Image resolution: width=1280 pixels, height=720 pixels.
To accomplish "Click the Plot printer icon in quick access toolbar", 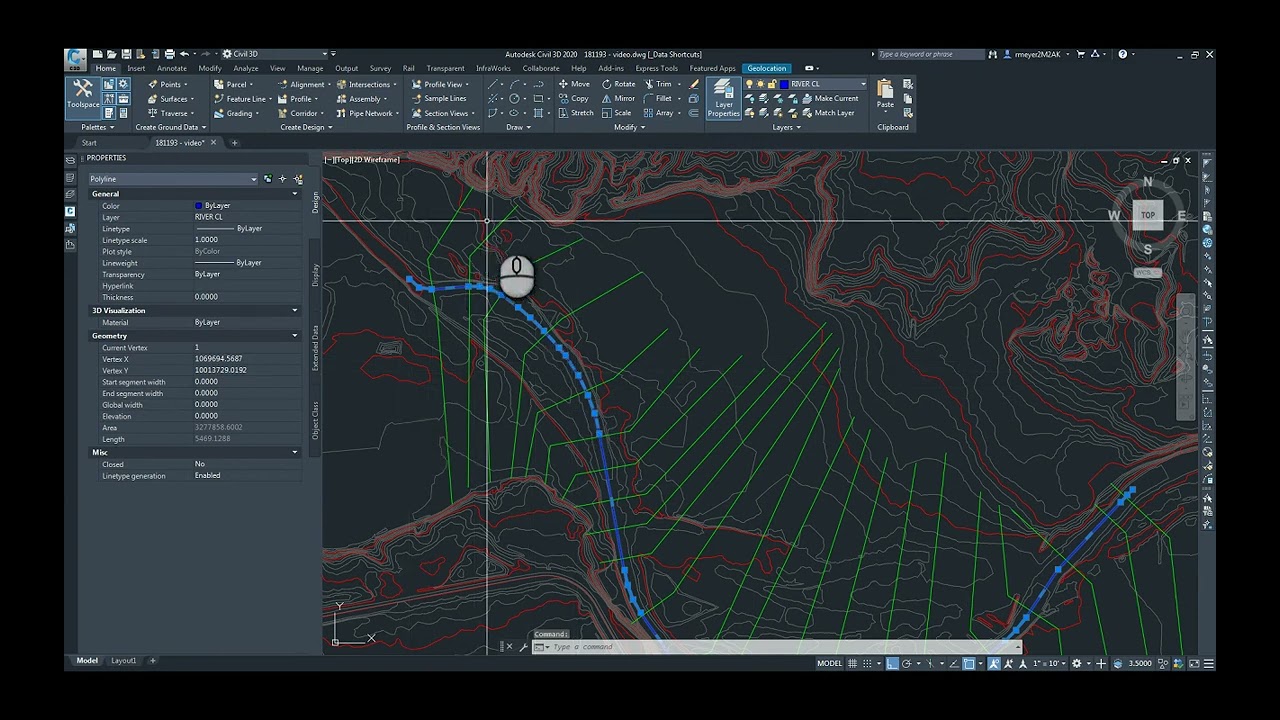I will pos(169,54).
